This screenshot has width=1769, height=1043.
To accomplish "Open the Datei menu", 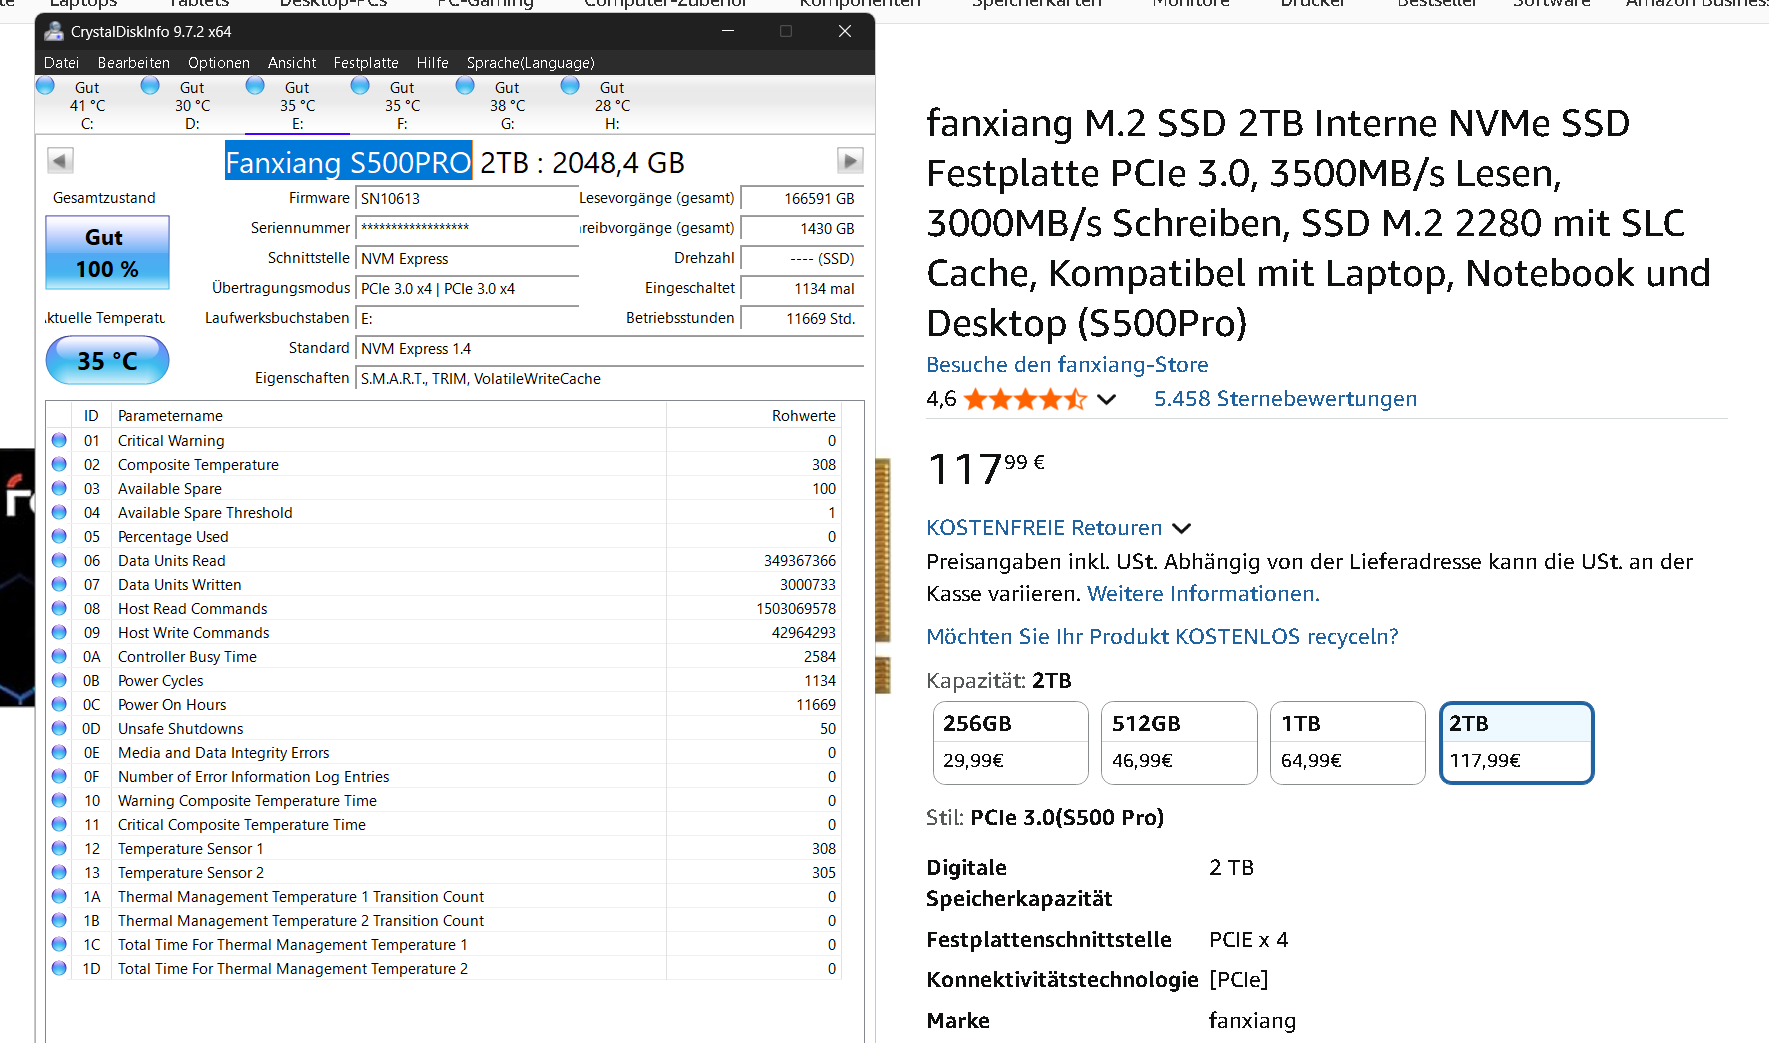I will [x=61, y=62].
